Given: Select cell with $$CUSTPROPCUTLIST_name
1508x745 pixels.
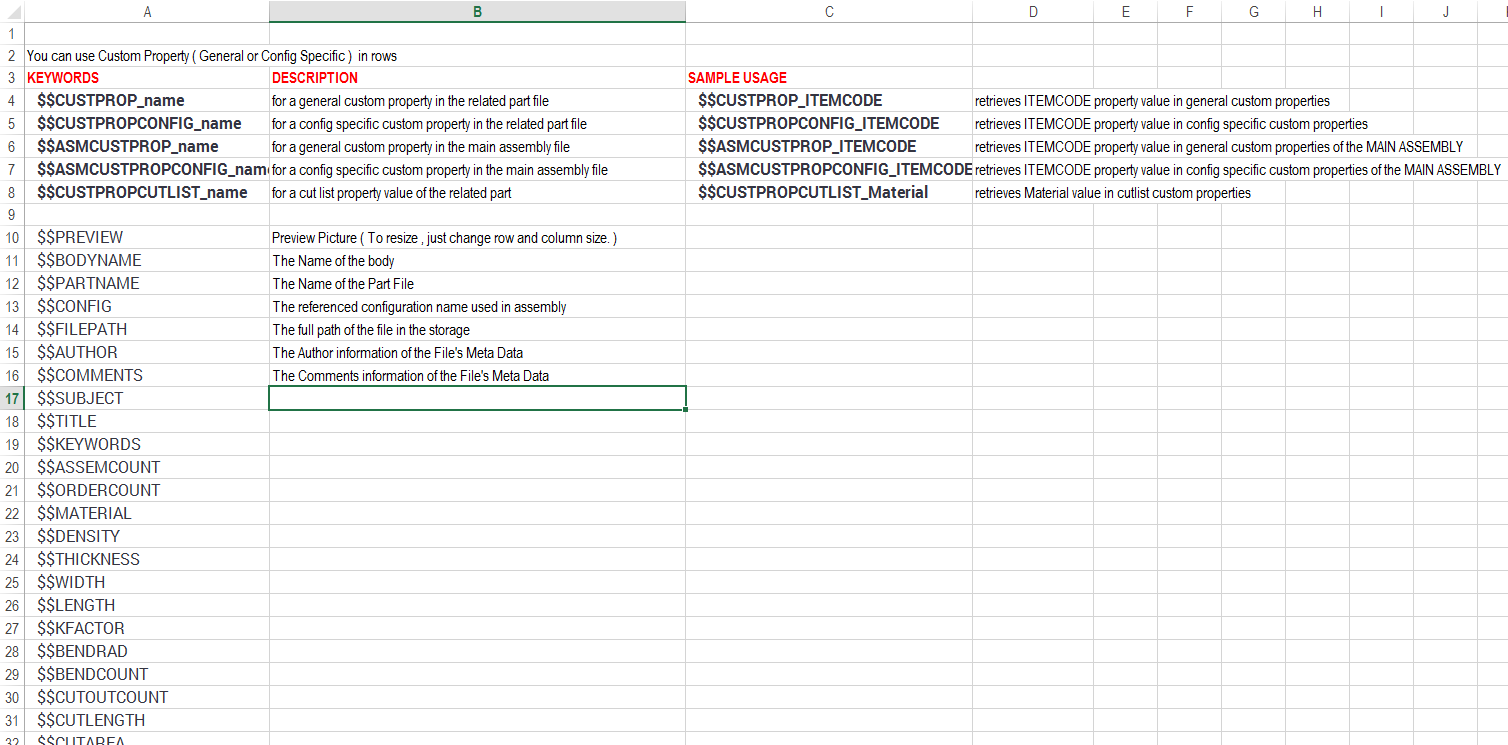Looking at the screenshot, I should pyautogui.click(x=147, y=192).
